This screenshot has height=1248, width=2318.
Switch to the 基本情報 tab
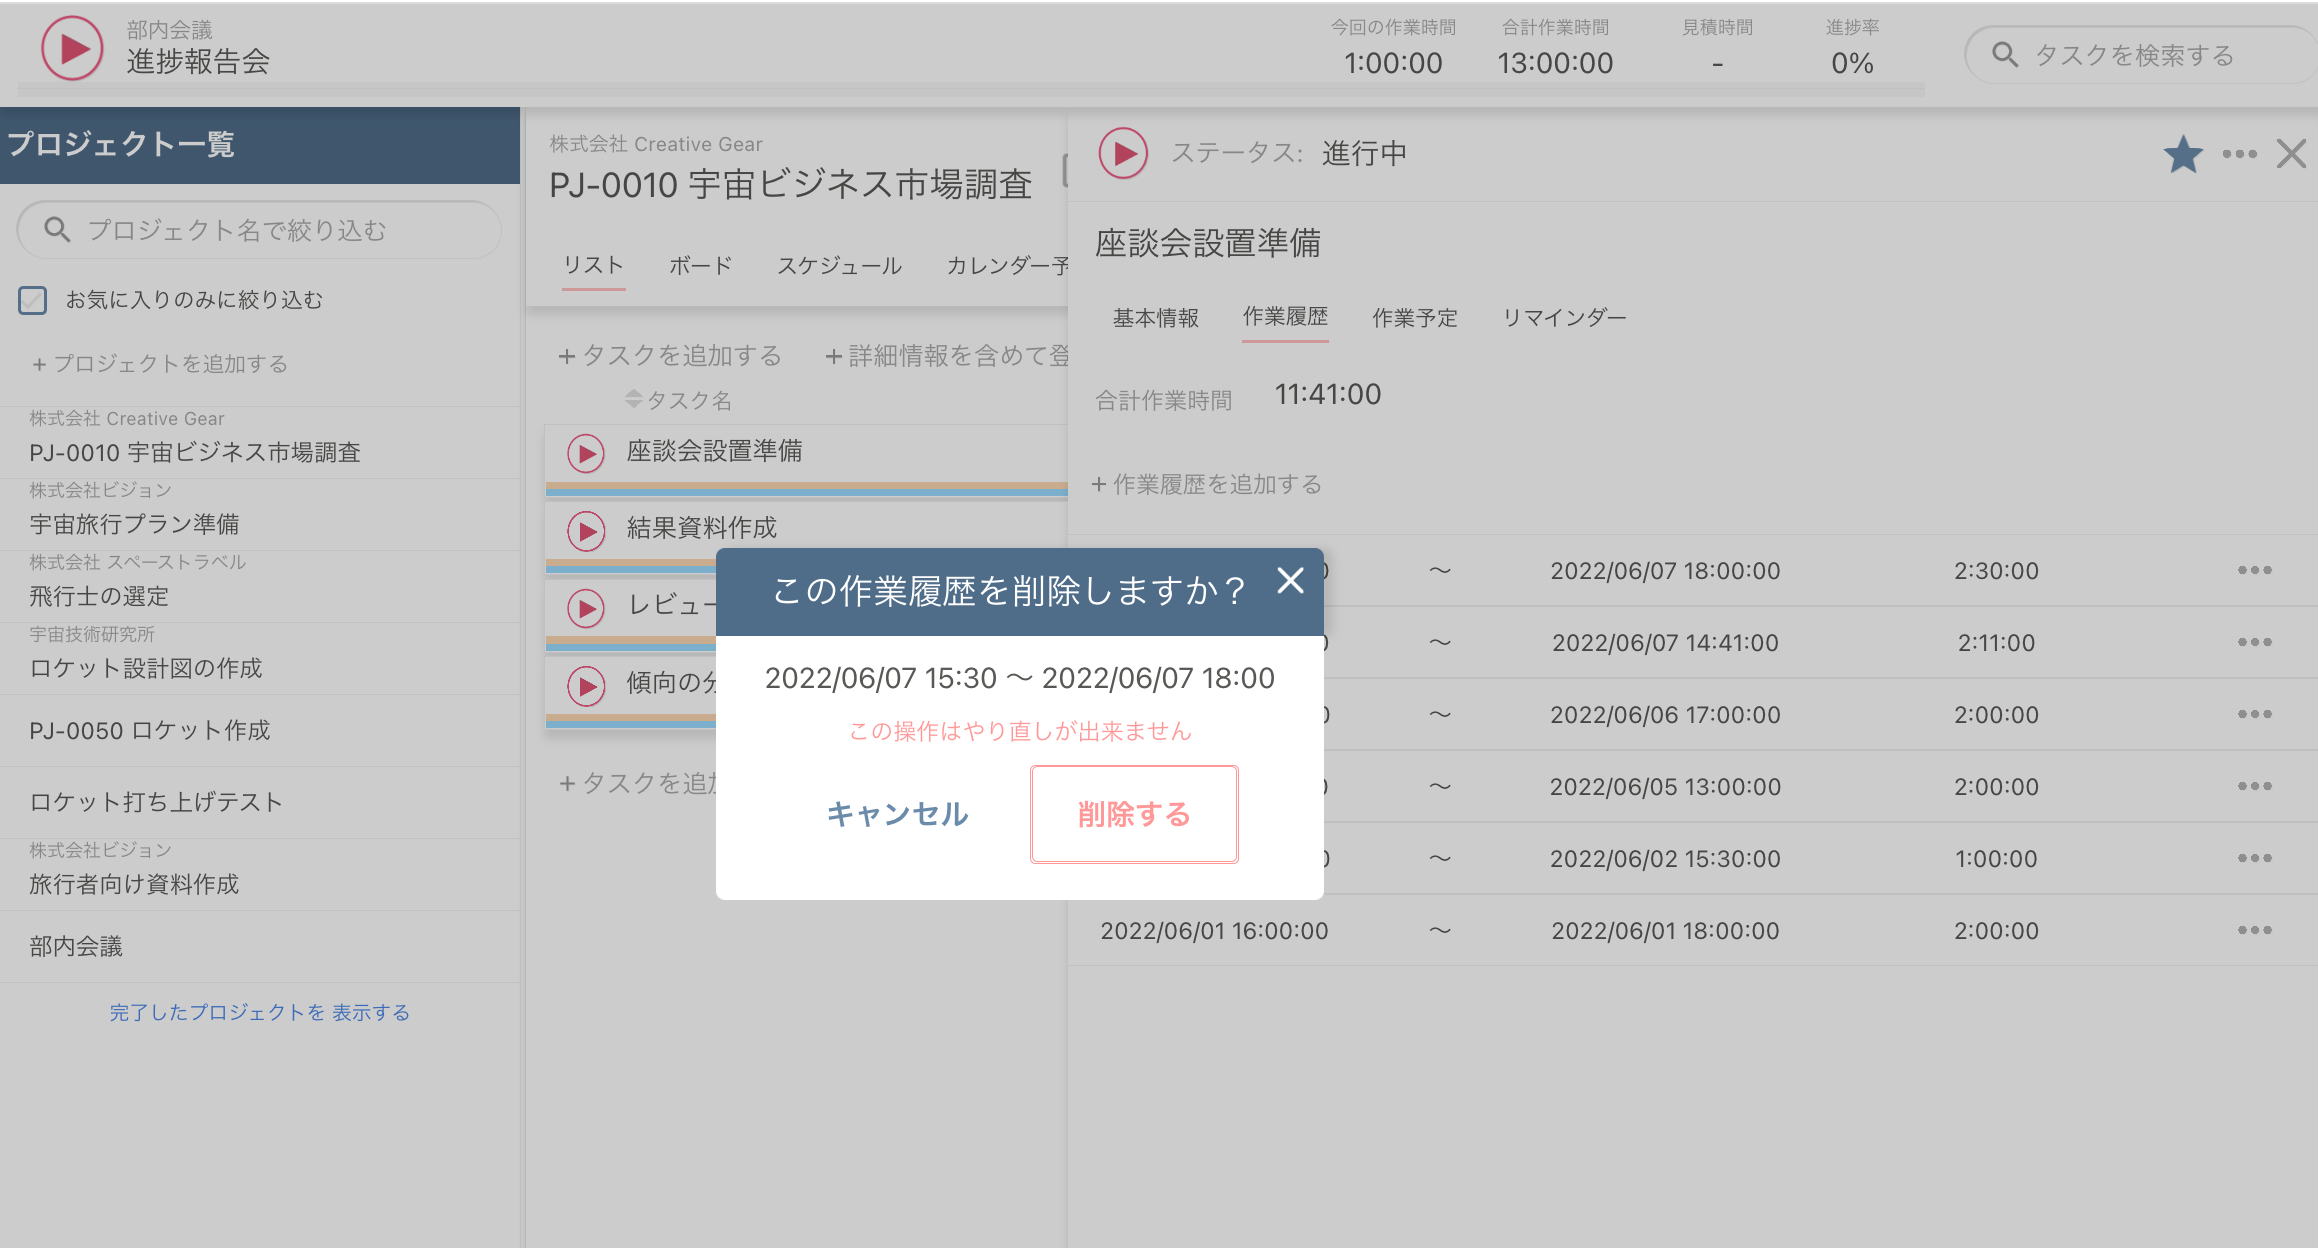click(1156, 317)
